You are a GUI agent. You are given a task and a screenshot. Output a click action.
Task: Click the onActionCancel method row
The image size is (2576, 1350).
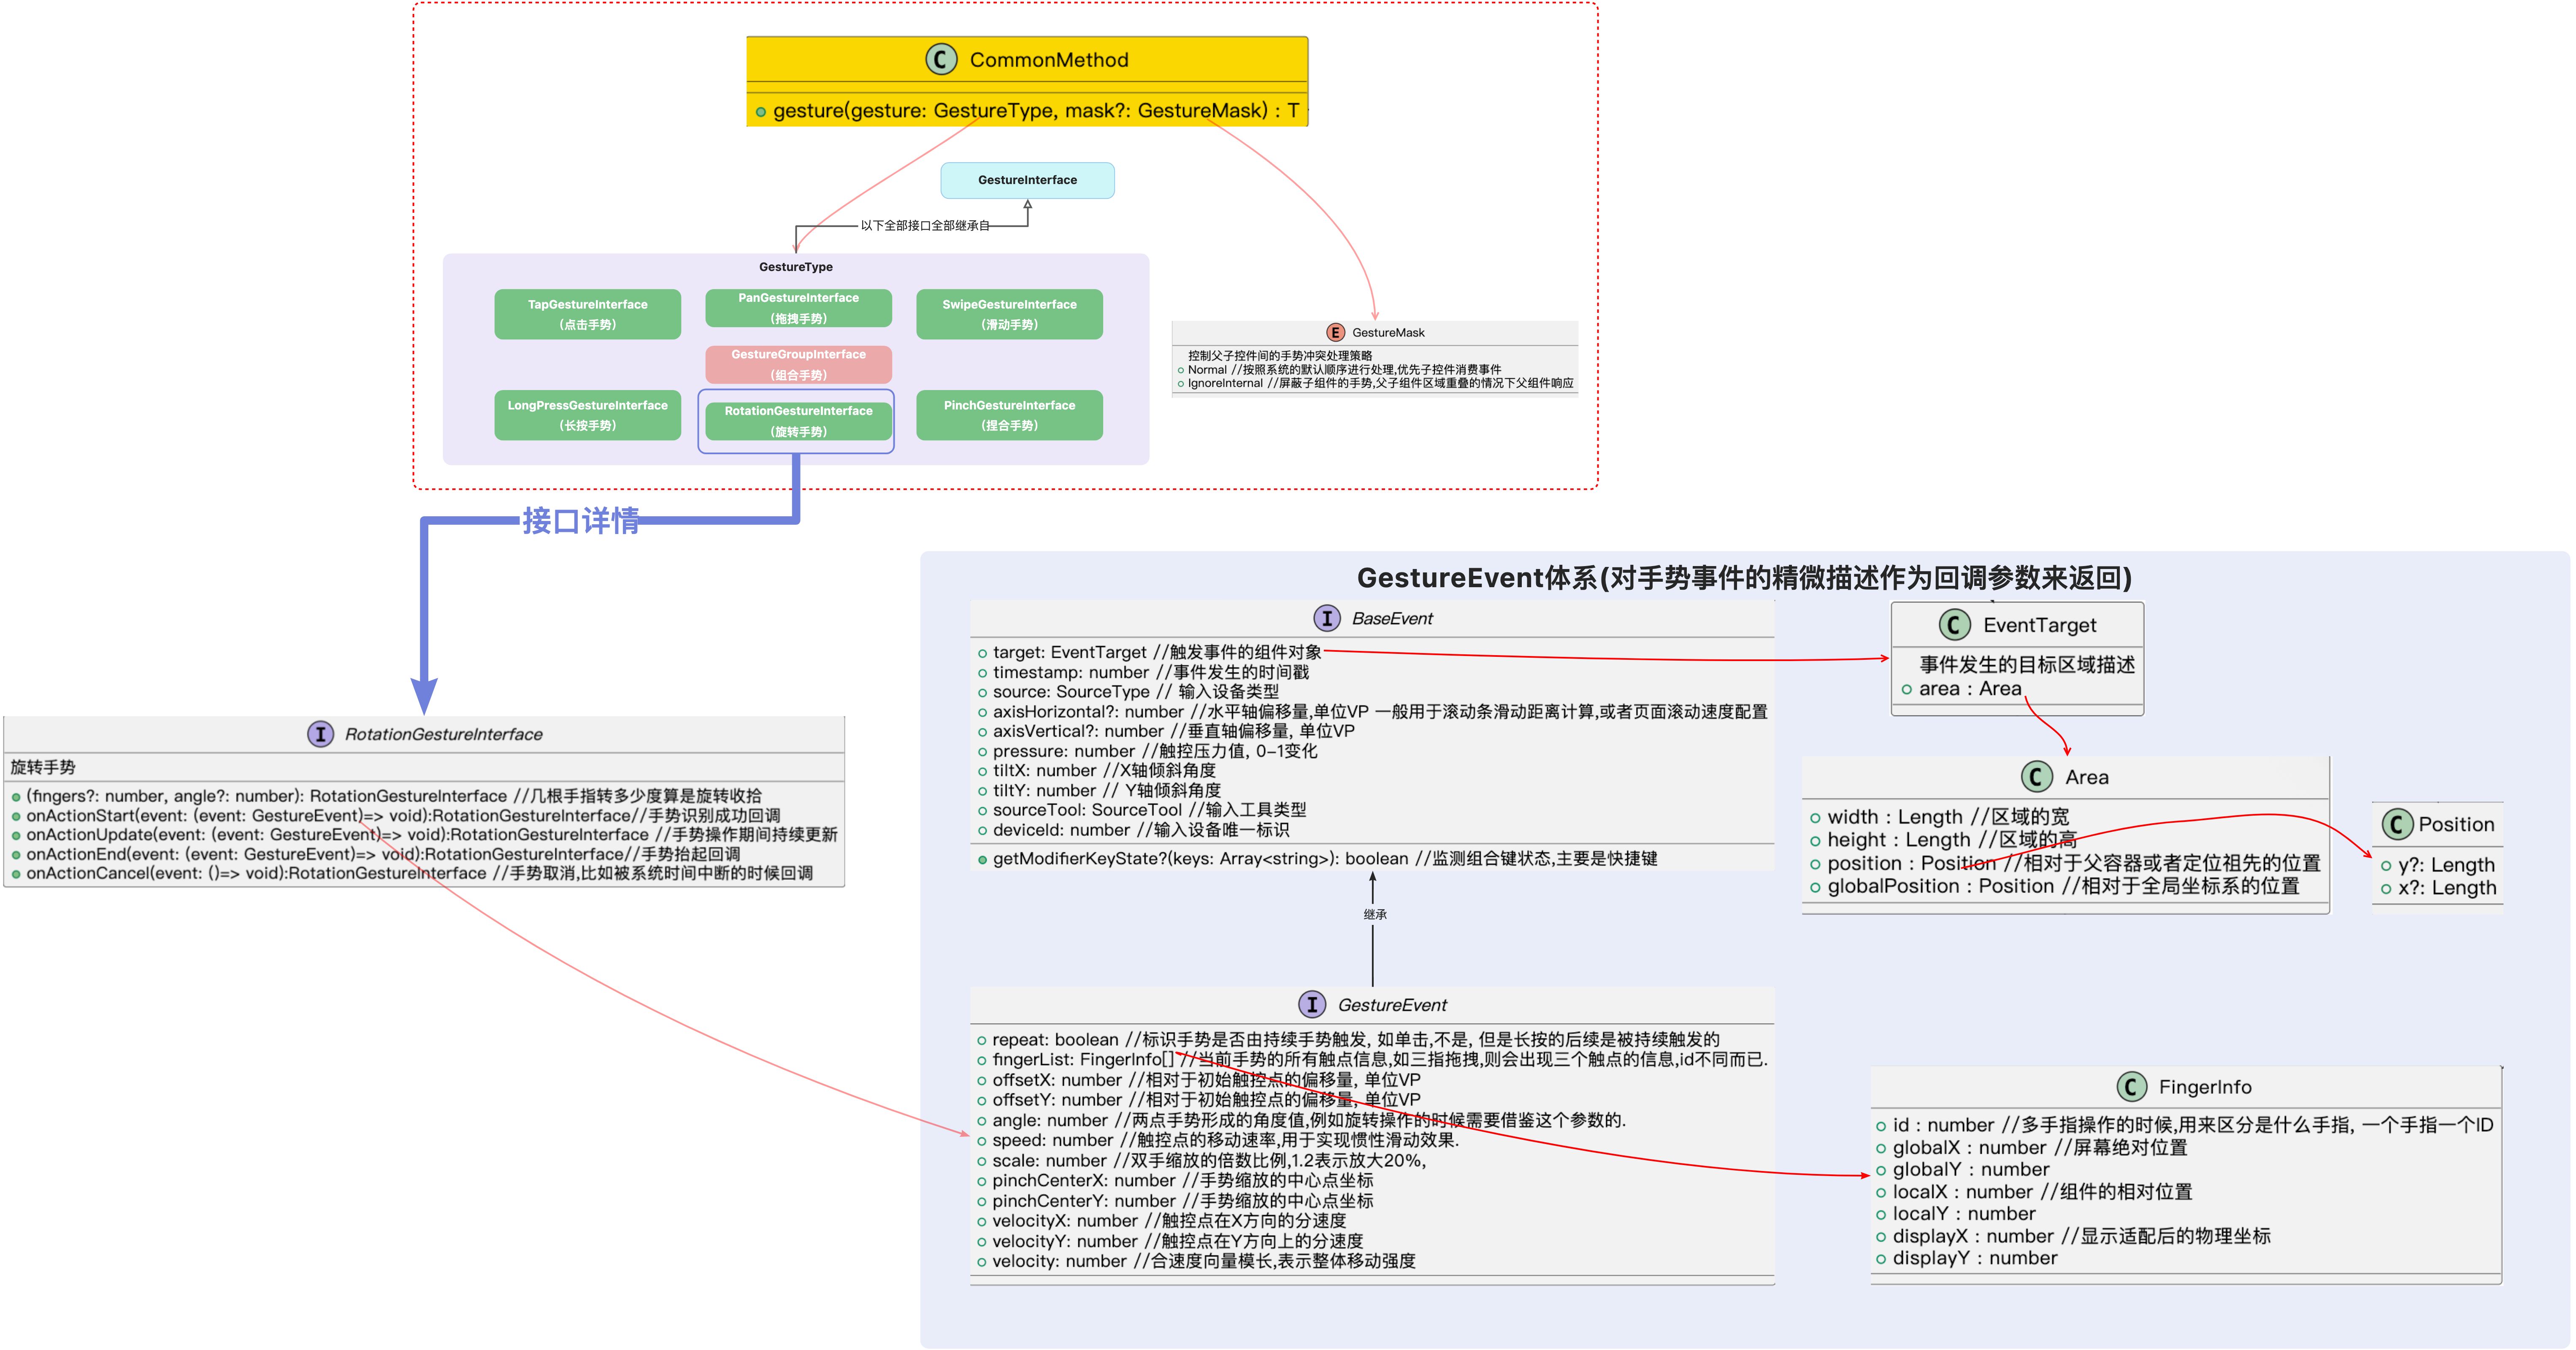(x=412, y=873)
